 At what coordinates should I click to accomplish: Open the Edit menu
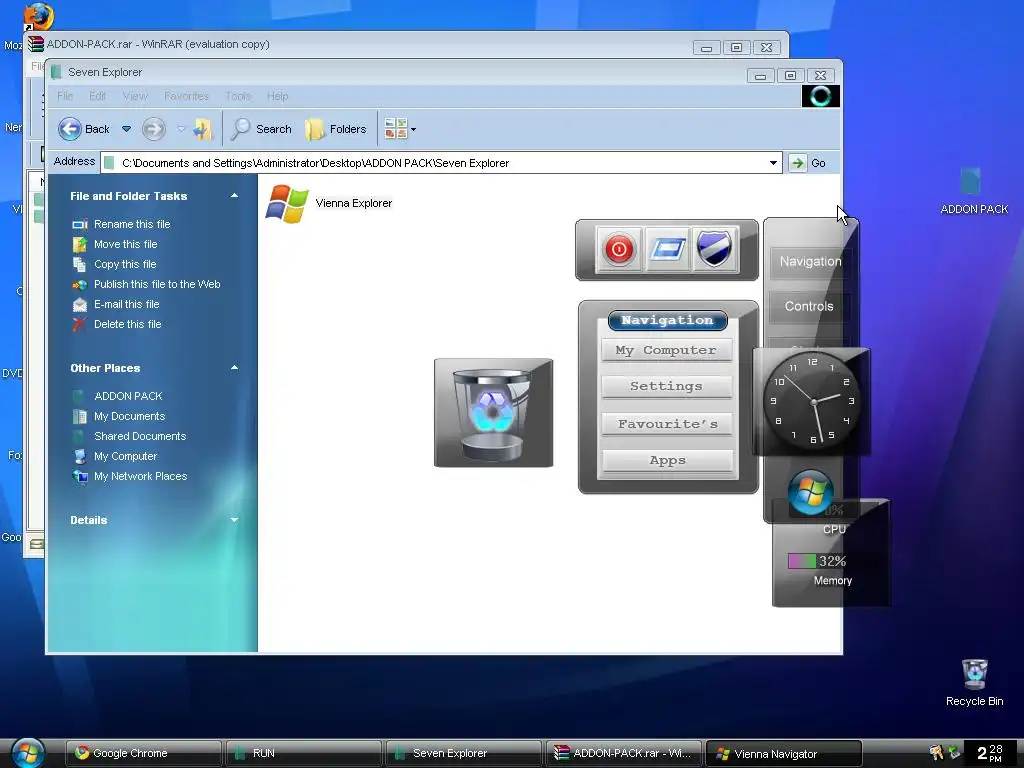click(97, 96)
